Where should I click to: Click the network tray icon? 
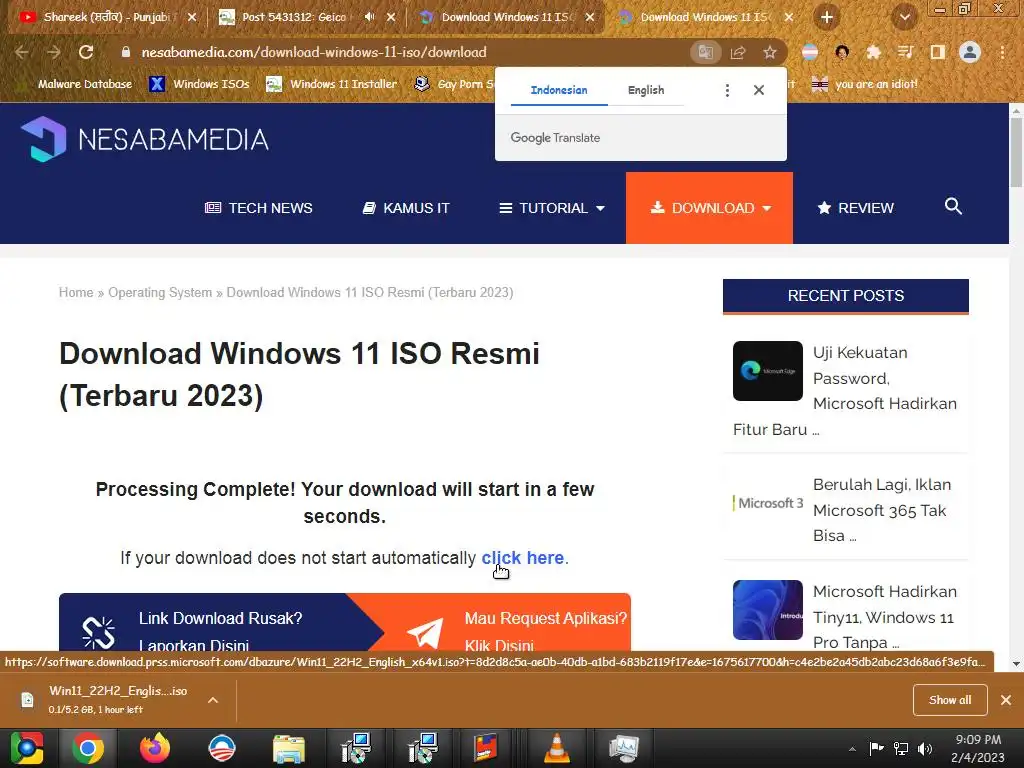[901, 748]
